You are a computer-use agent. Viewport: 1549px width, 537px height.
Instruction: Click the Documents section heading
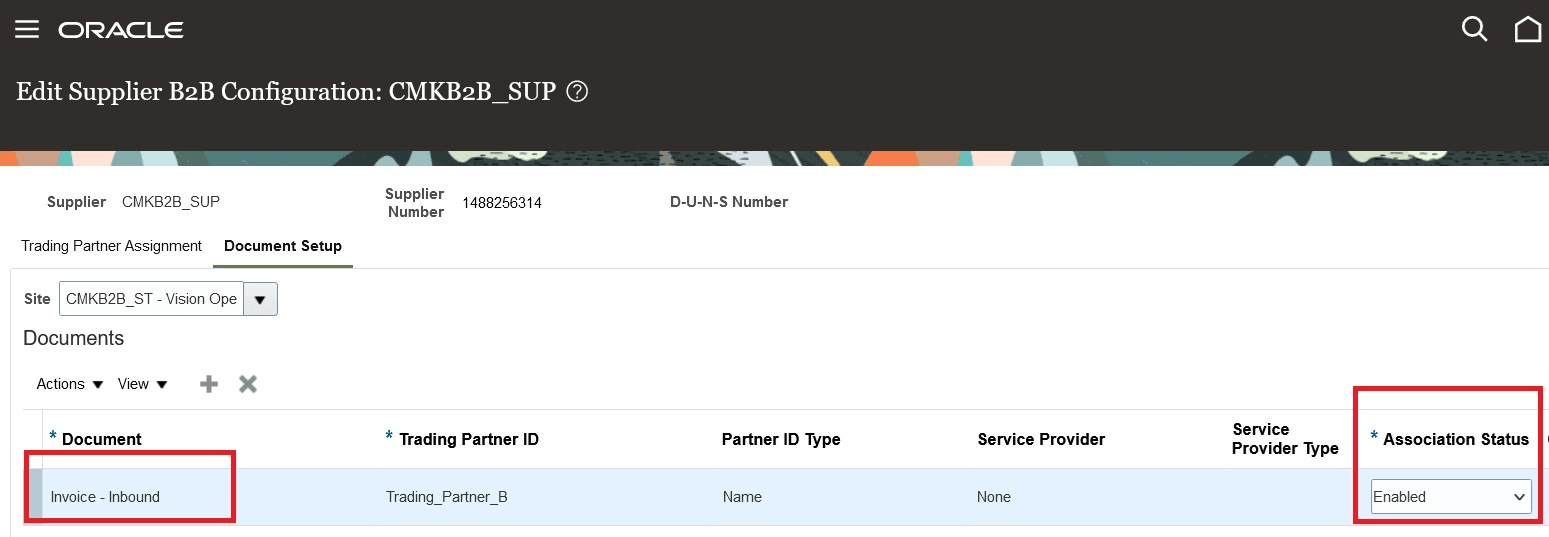74,338
